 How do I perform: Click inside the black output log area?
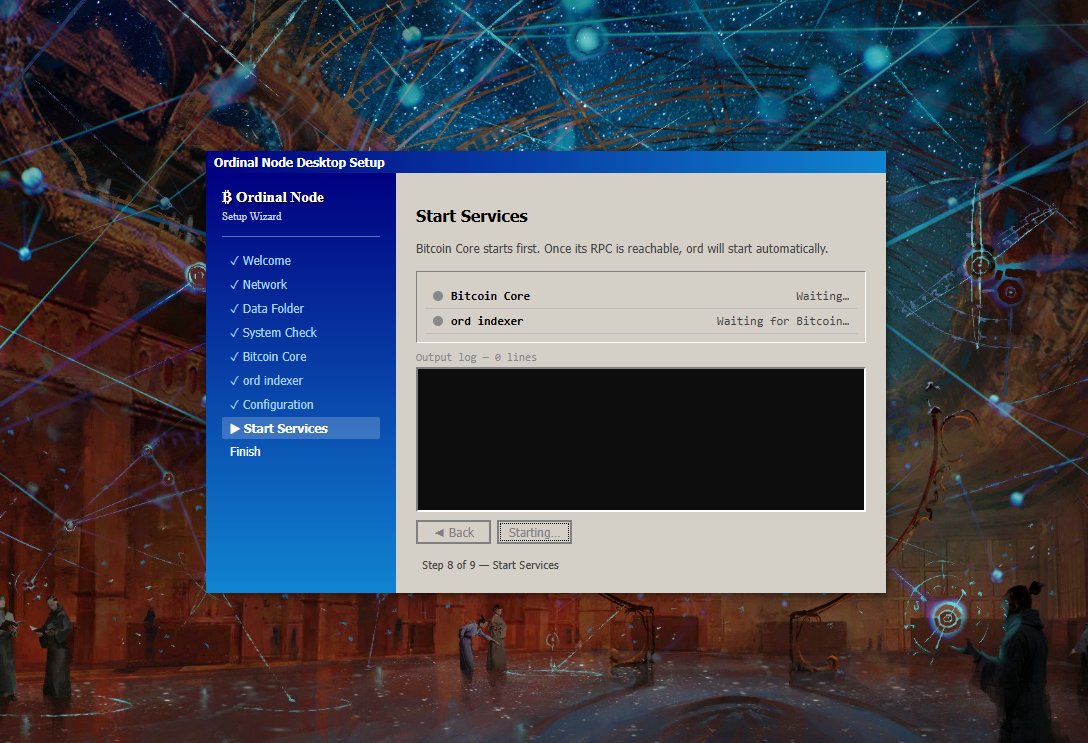pos(640,439)
